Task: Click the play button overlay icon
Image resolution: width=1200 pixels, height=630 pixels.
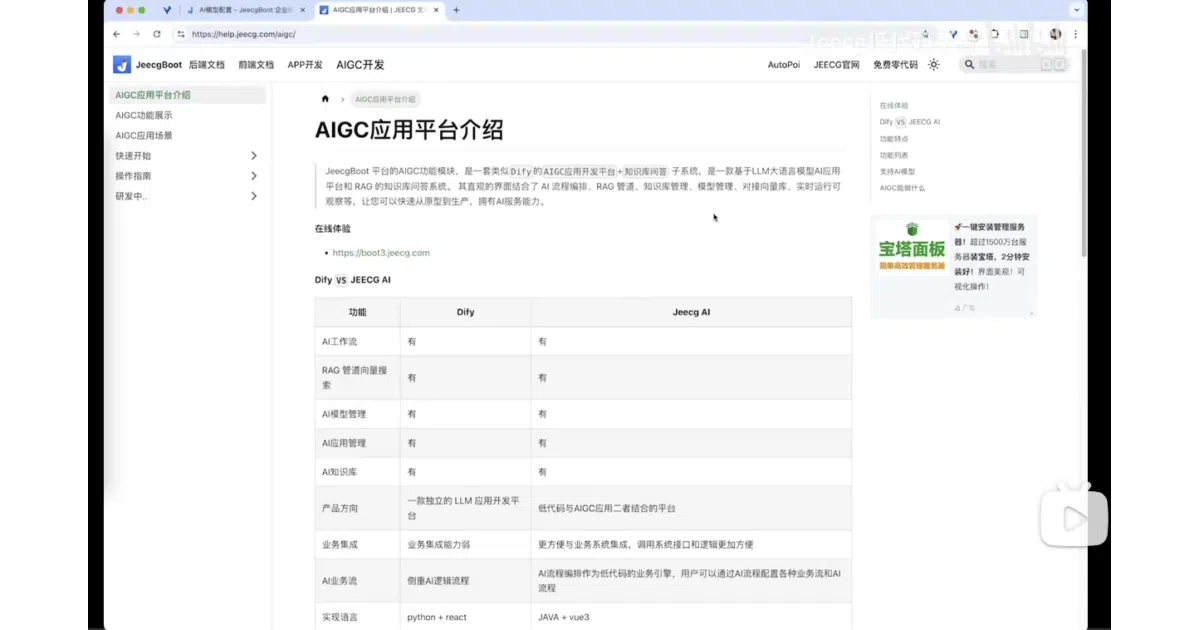Action: click(1074, 518)
